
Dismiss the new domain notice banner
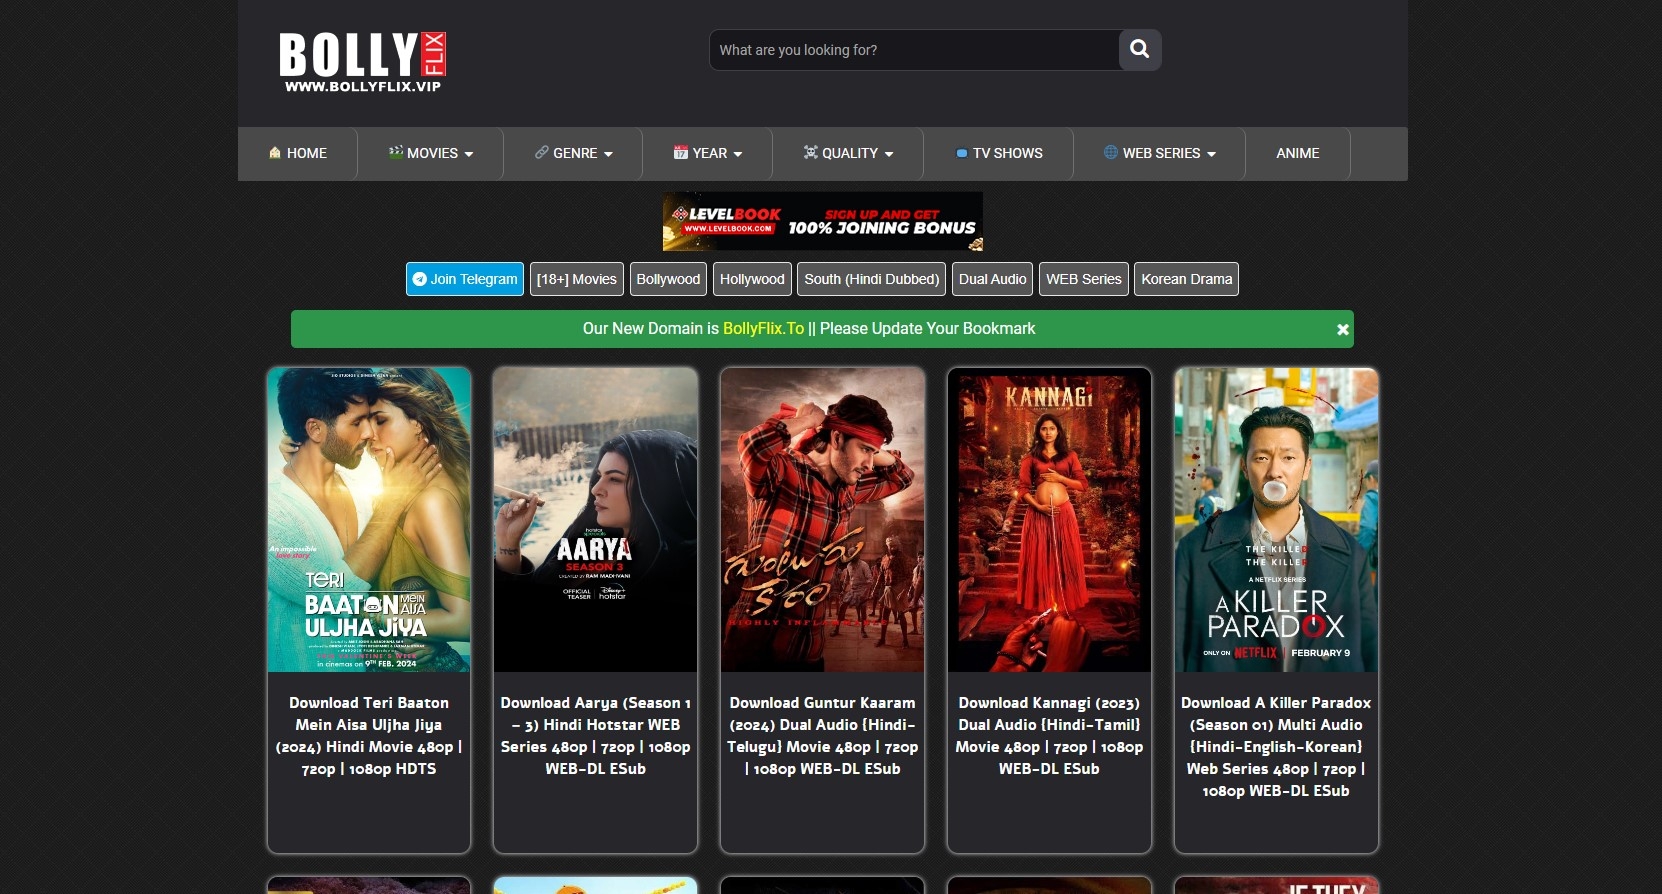1343,329
